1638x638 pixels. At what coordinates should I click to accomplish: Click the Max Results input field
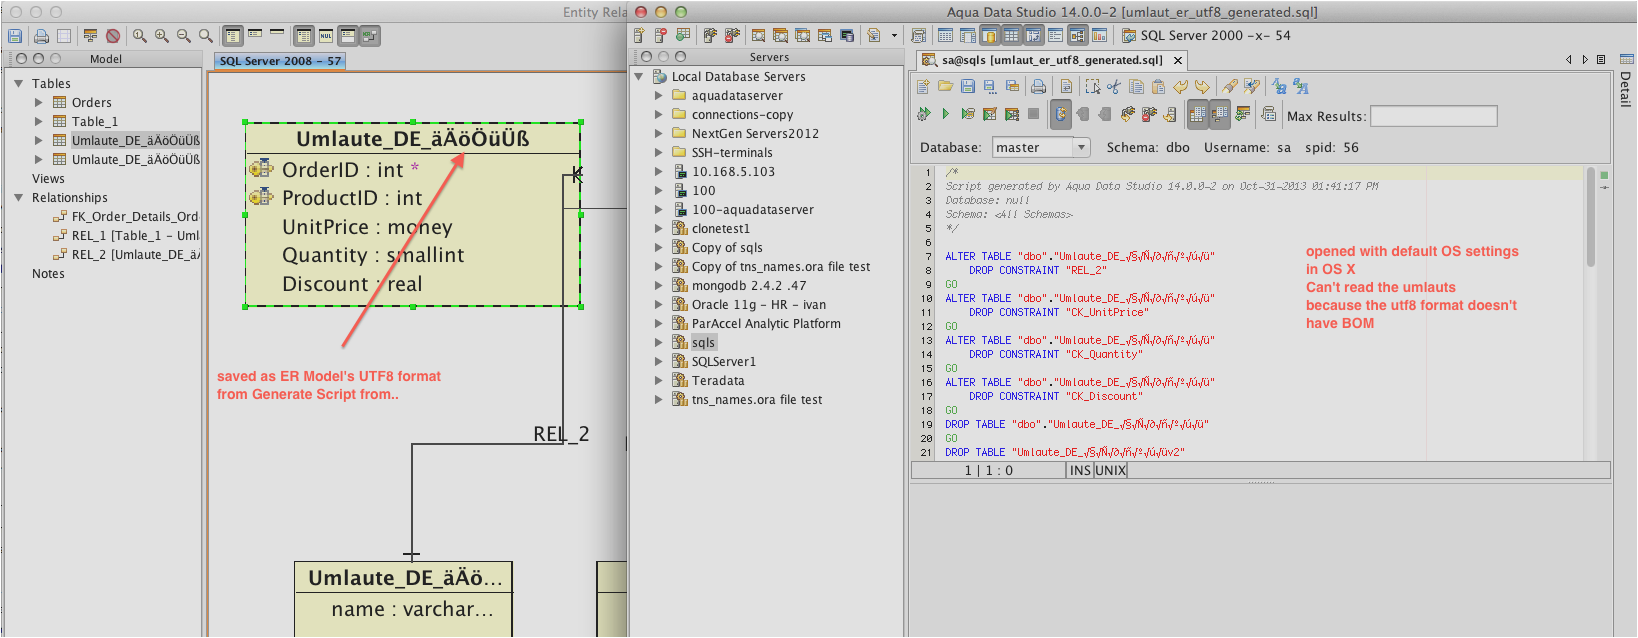(1433, 116)
